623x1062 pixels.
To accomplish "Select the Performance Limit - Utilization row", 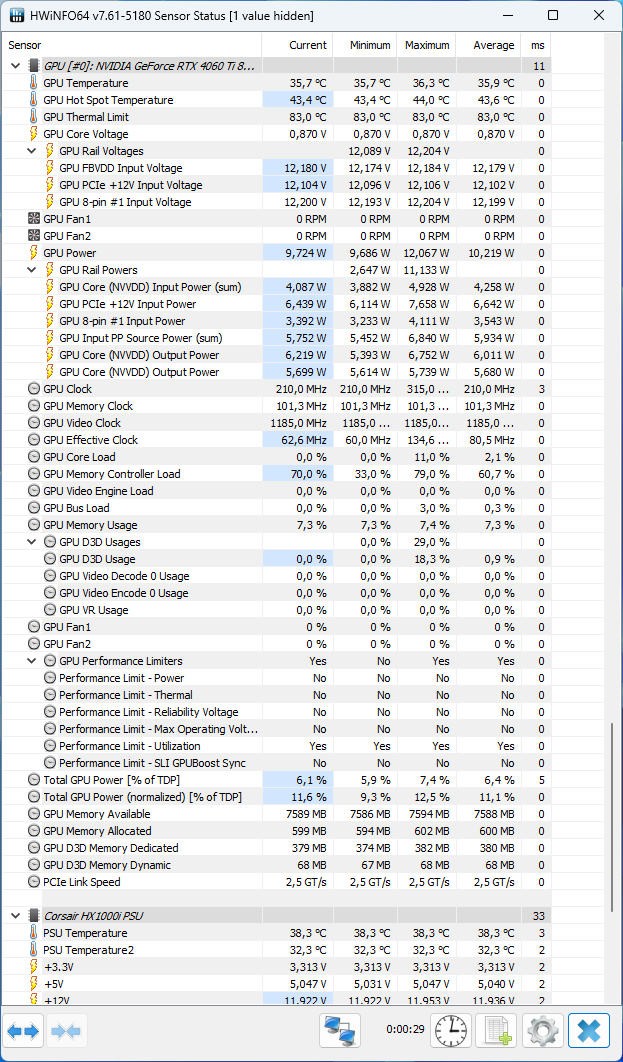I will pyautogui.click(x=276, y=746).
